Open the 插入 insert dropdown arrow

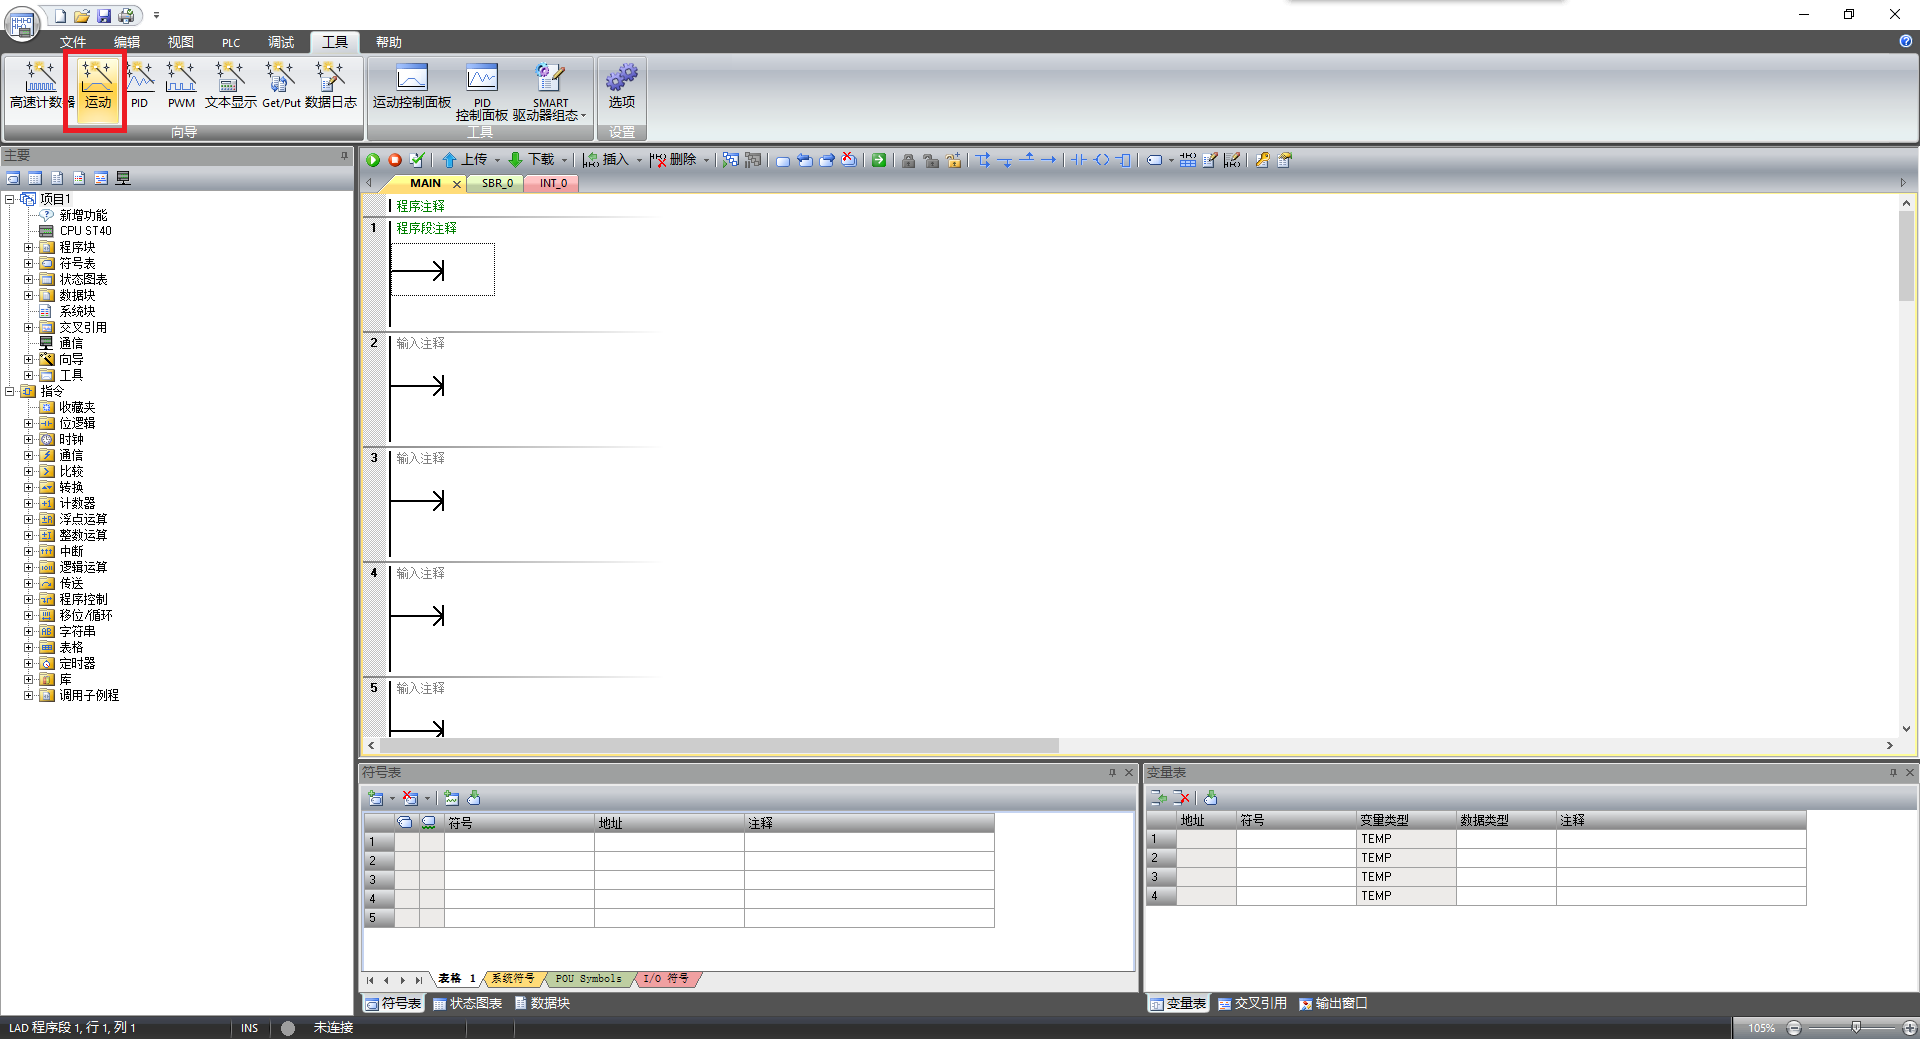639,160
